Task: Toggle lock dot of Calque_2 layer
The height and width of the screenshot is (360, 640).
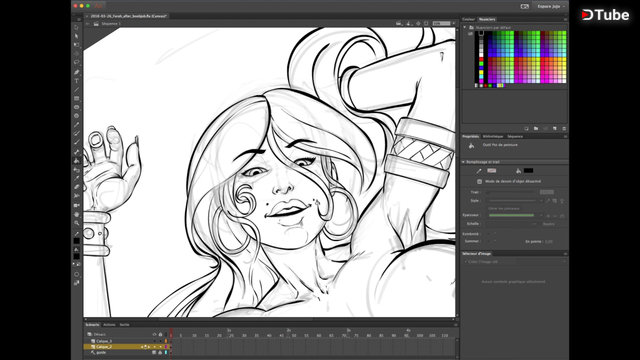Action: (x=160, y=347)
